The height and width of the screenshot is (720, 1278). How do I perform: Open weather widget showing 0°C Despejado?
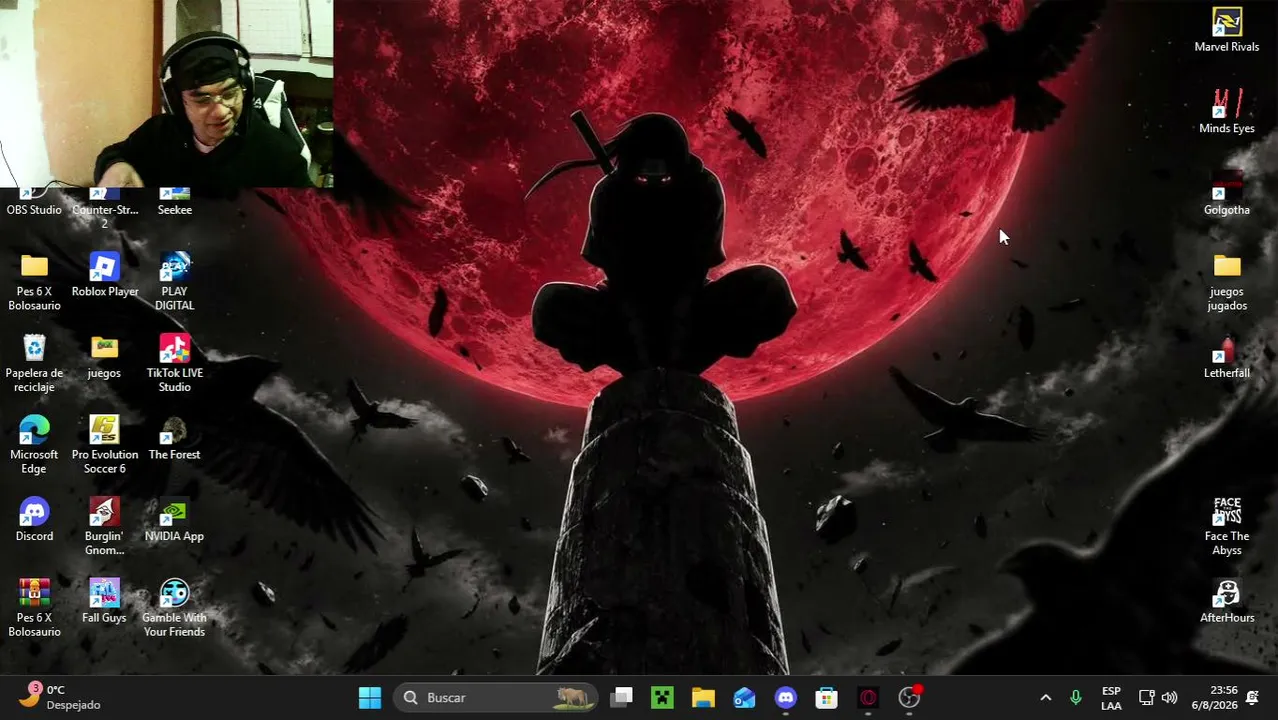(62, 697)
